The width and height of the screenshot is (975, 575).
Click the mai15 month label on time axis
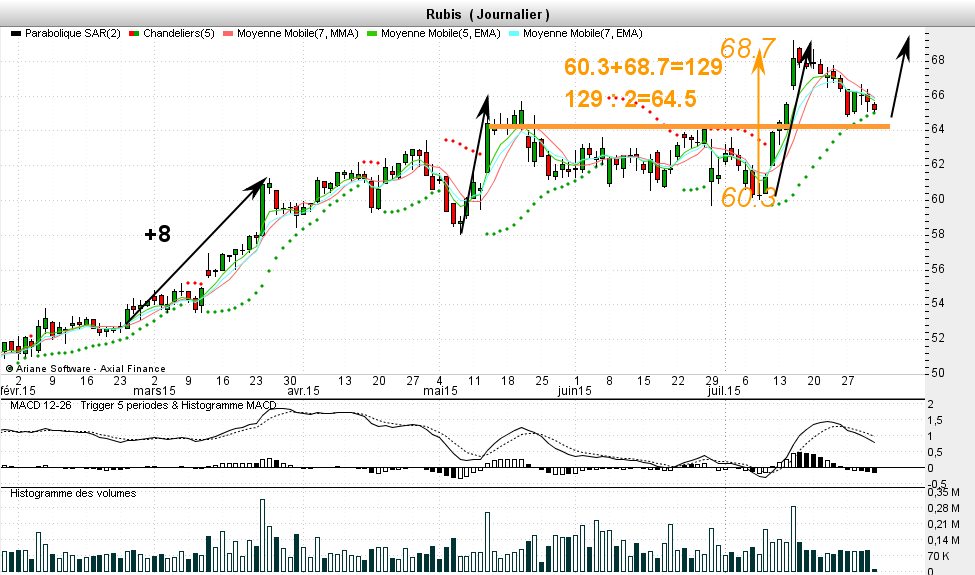click(x=440, y=391)
